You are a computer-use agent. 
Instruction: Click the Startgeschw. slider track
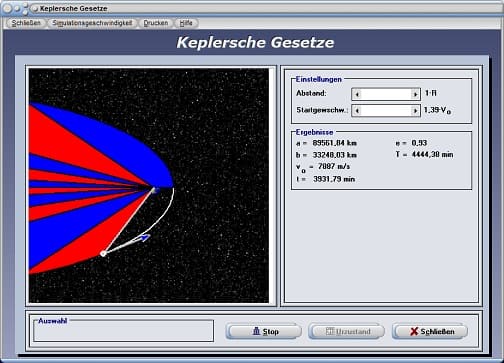click(x=386, y=111)
